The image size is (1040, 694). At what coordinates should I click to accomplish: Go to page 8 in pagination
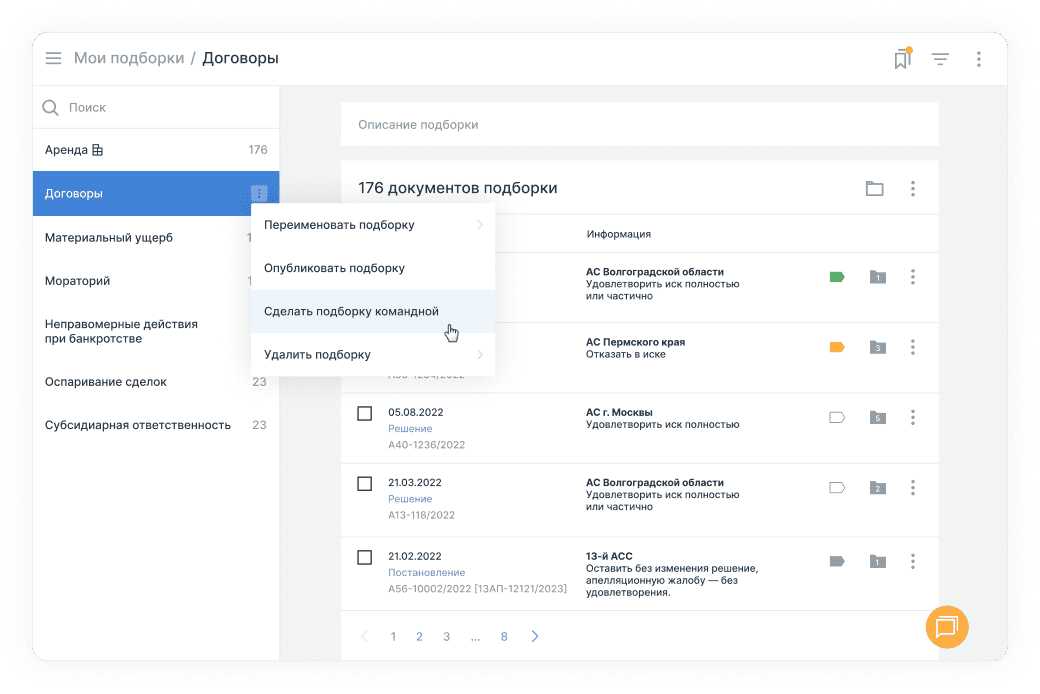tap(504, 636)
